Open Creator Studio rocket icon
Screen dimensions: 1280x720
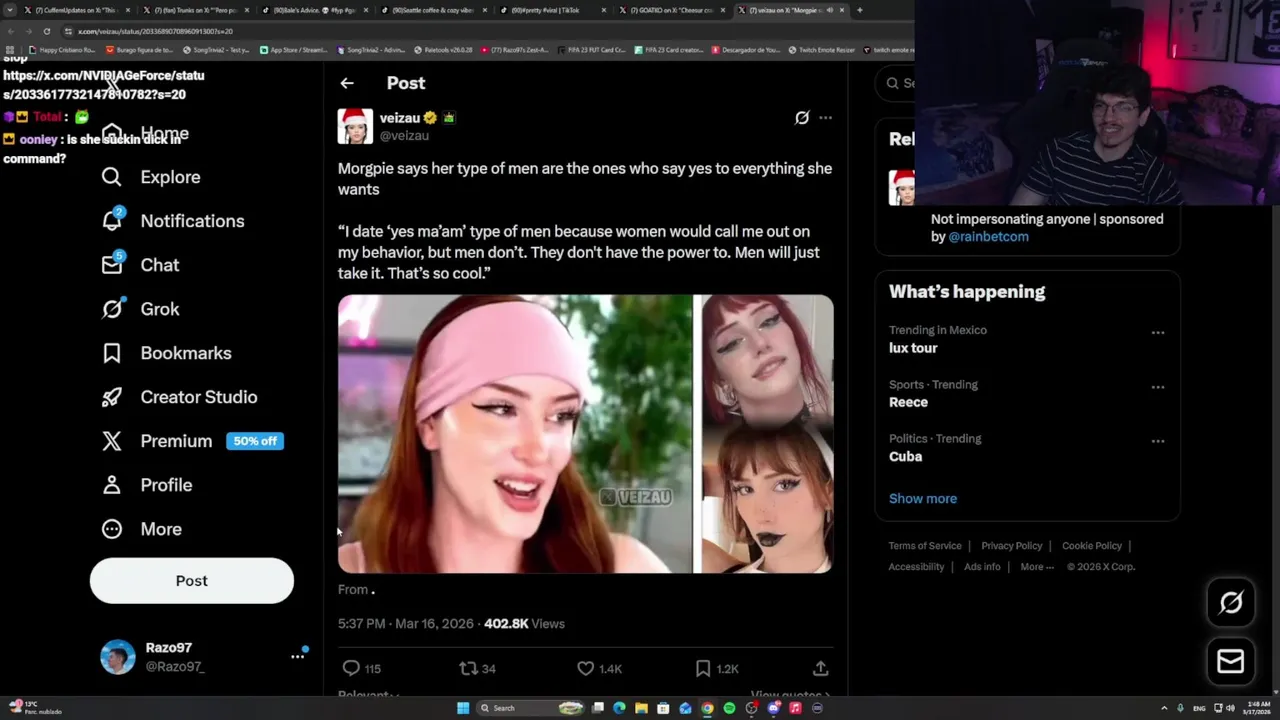coord(111,397)
